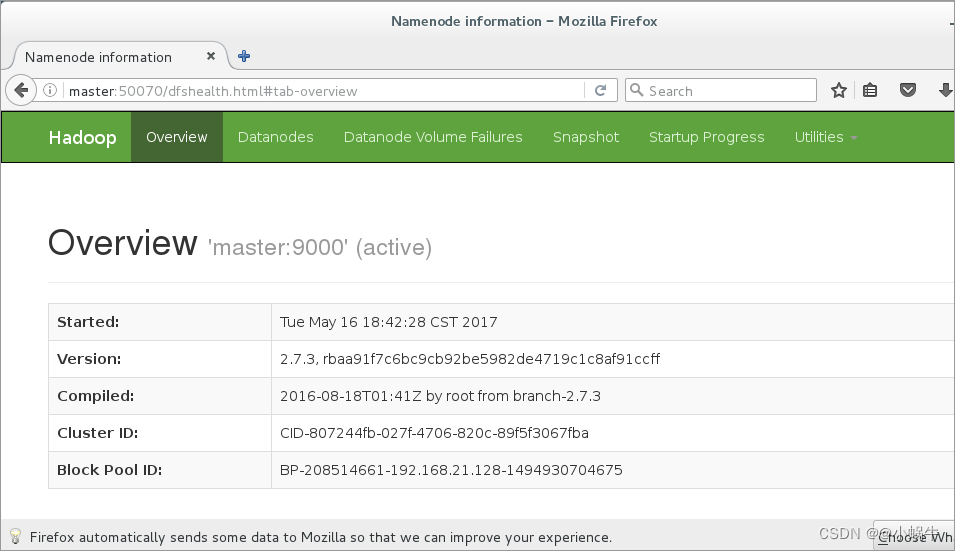Click the CID-807244fb cluster ID value
Image resolution: width=955 pixels, height=551 pixels.
[434, 433]
